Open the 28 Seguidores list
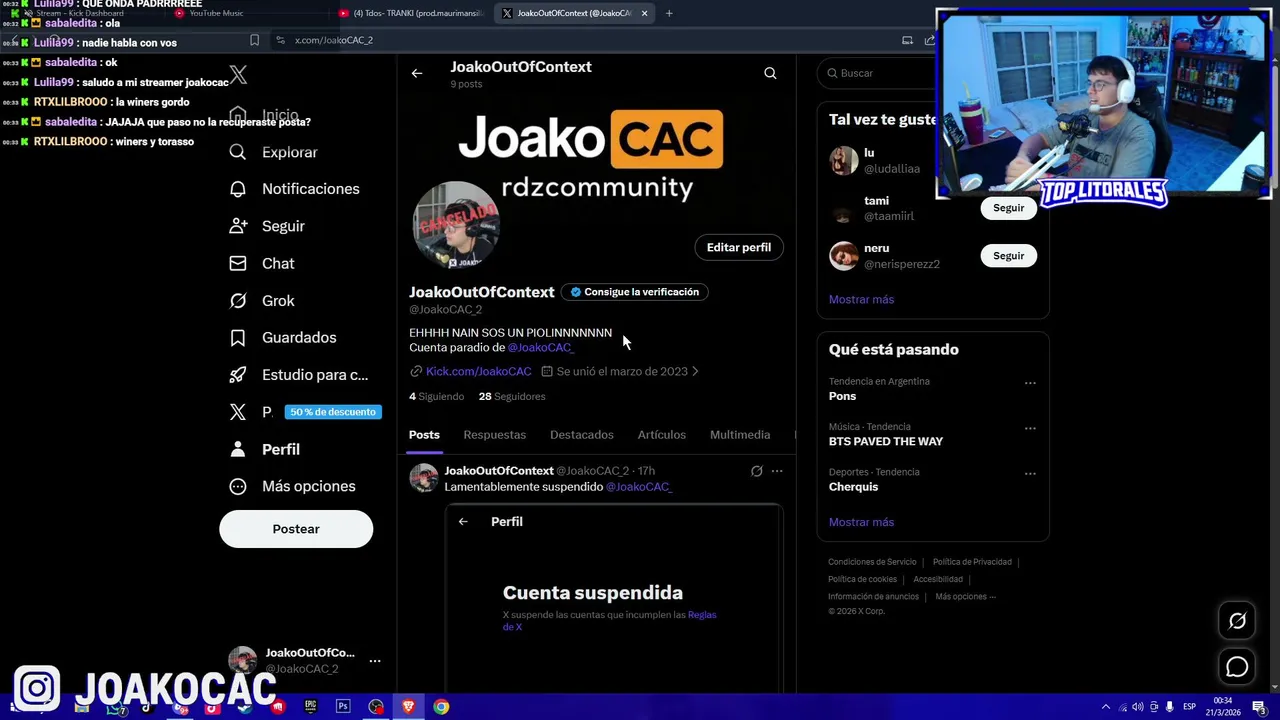Viewport: 1280px width, 720px height. 512,396
